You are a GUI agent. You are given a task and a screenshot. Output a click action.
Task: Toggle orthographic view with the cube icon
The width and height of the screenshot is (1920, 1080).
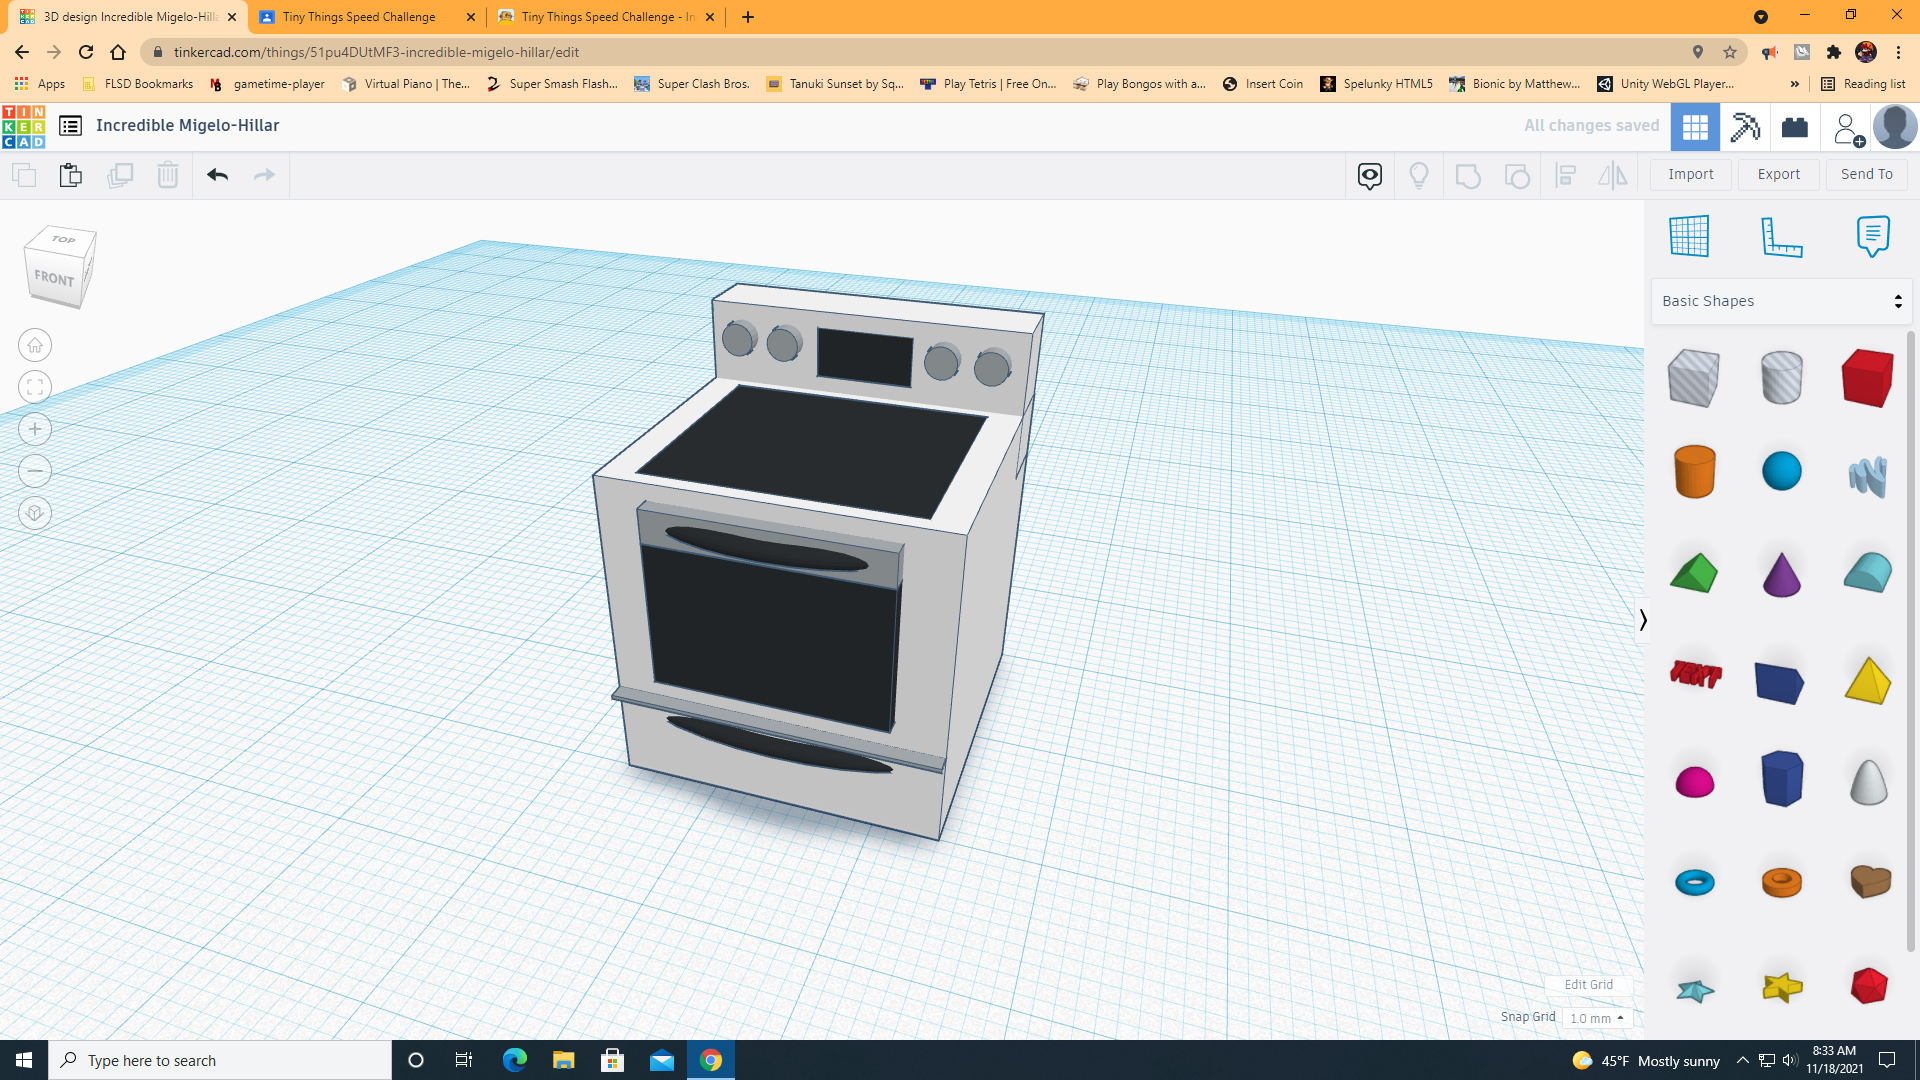coord(34,513)
